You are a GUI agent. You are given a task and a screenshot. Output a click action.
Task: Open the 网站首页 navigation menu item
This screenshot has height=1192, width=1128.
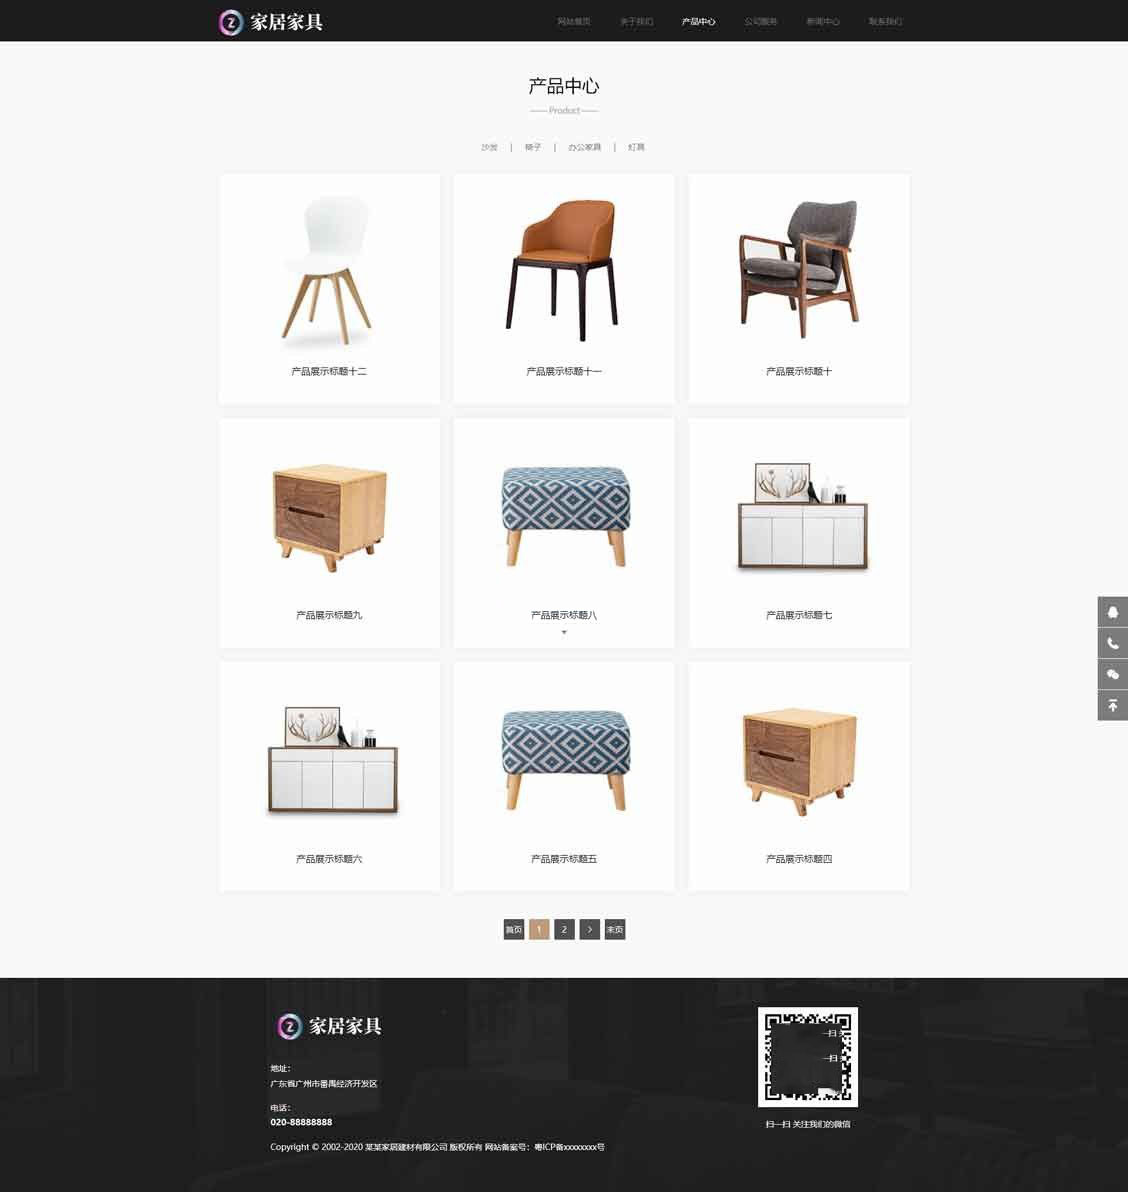pos(574,21)
